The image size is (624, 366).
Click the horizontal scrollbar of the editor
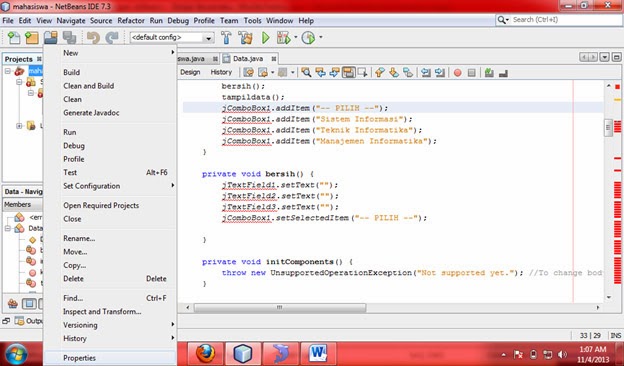tap(280, 308)
